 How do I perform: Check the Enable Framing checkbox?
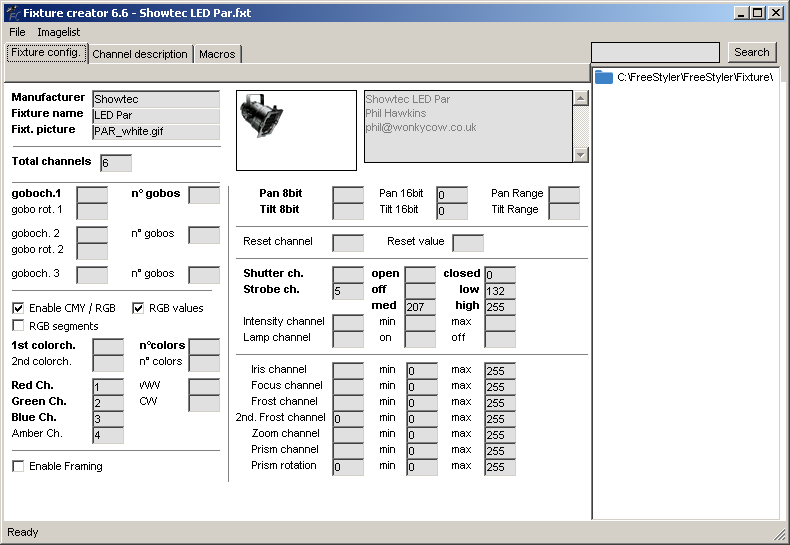tap(18, 466)
